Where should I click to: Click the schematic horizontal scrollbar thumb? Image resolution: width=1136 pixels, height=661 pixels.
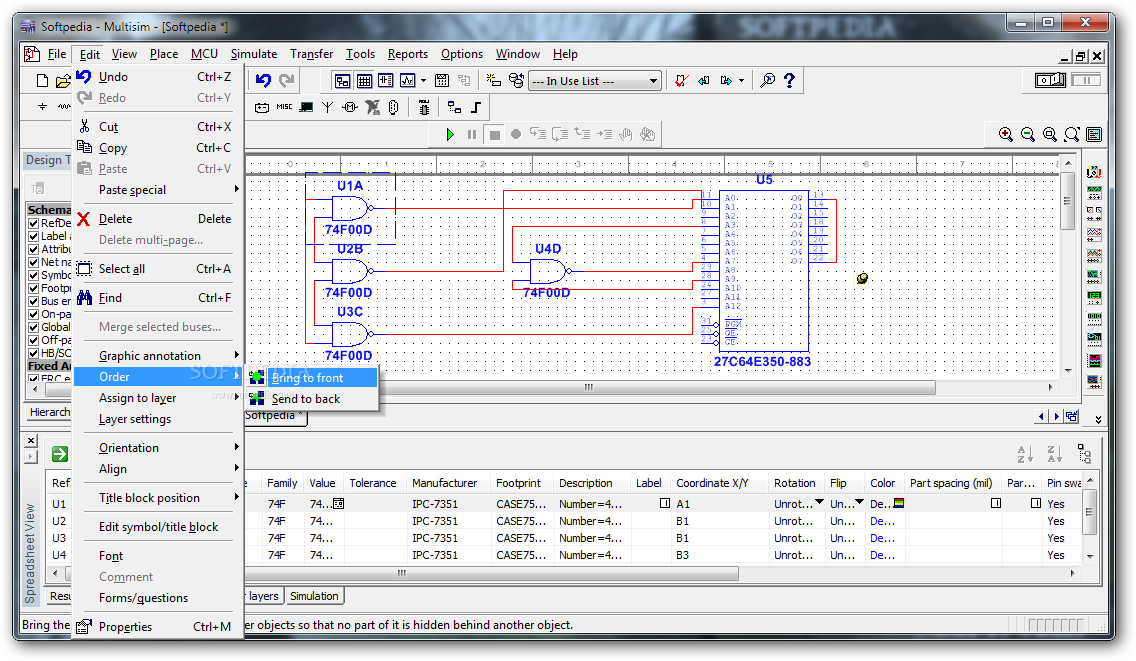click(587, 388)
